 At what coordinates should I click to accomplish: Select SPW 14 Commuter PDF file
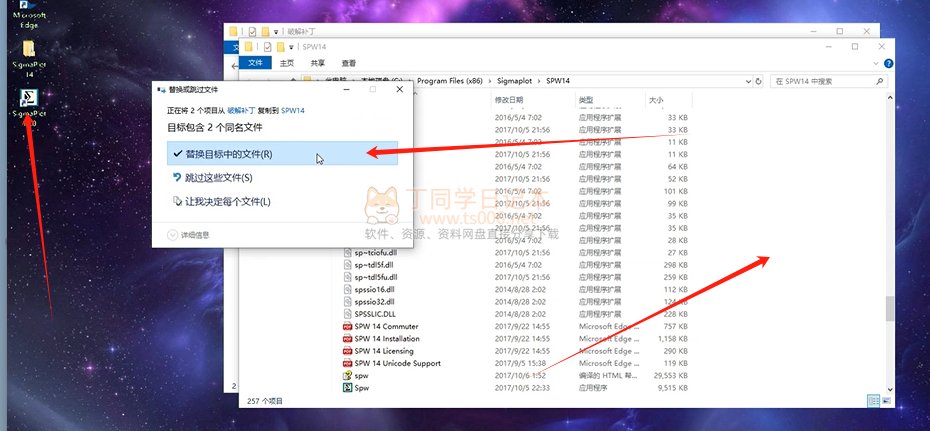[x=386, y=326]
